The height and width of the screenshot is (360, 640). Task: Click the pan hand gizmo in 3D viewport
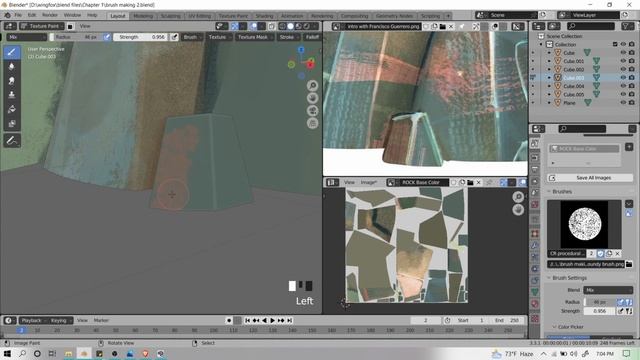(313, 98)
